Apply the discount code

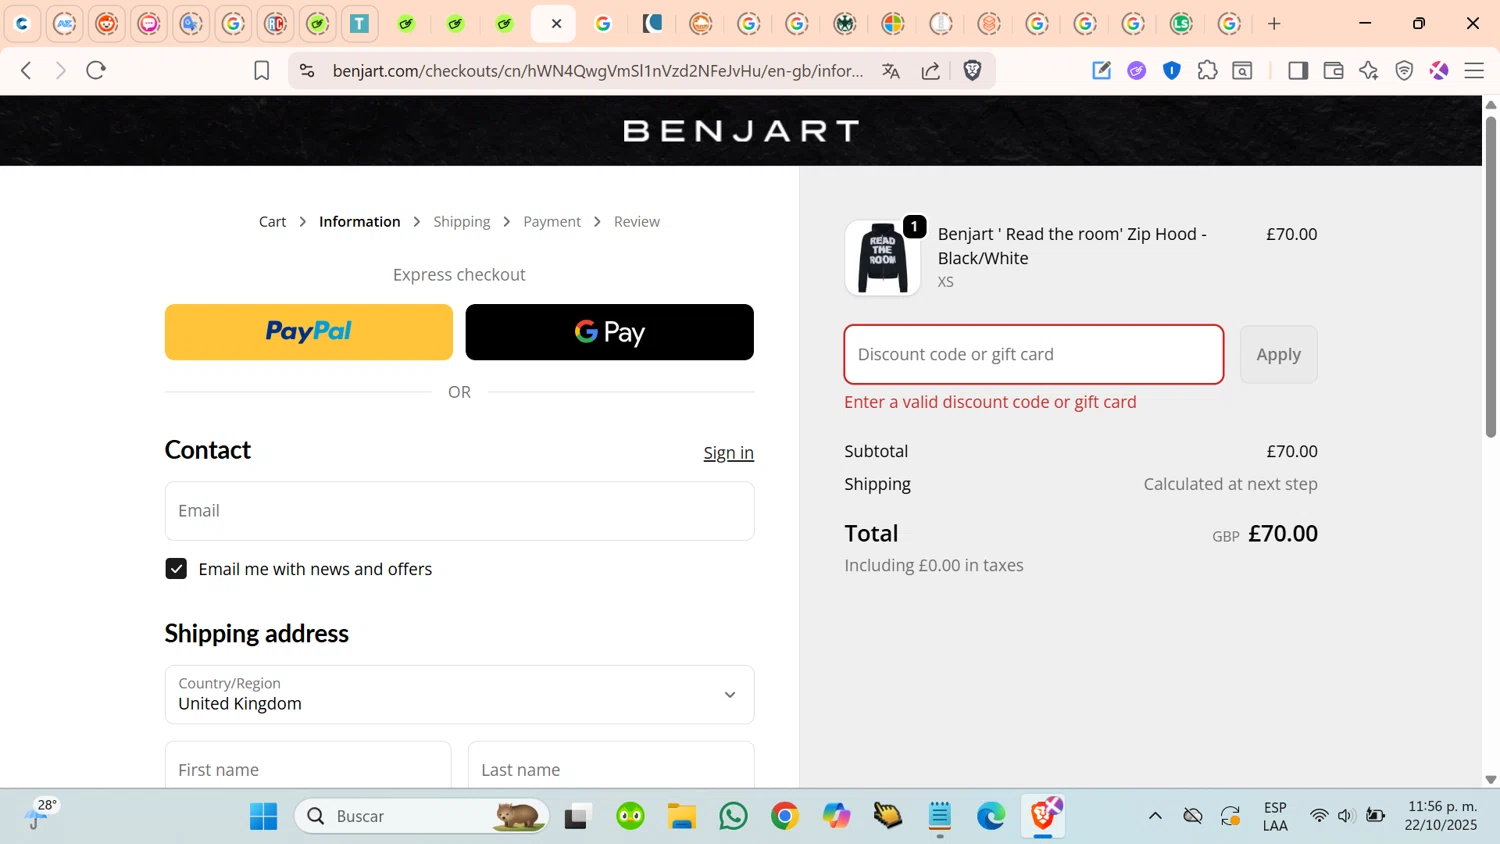pyautogui.click(x=1279, y=354)
